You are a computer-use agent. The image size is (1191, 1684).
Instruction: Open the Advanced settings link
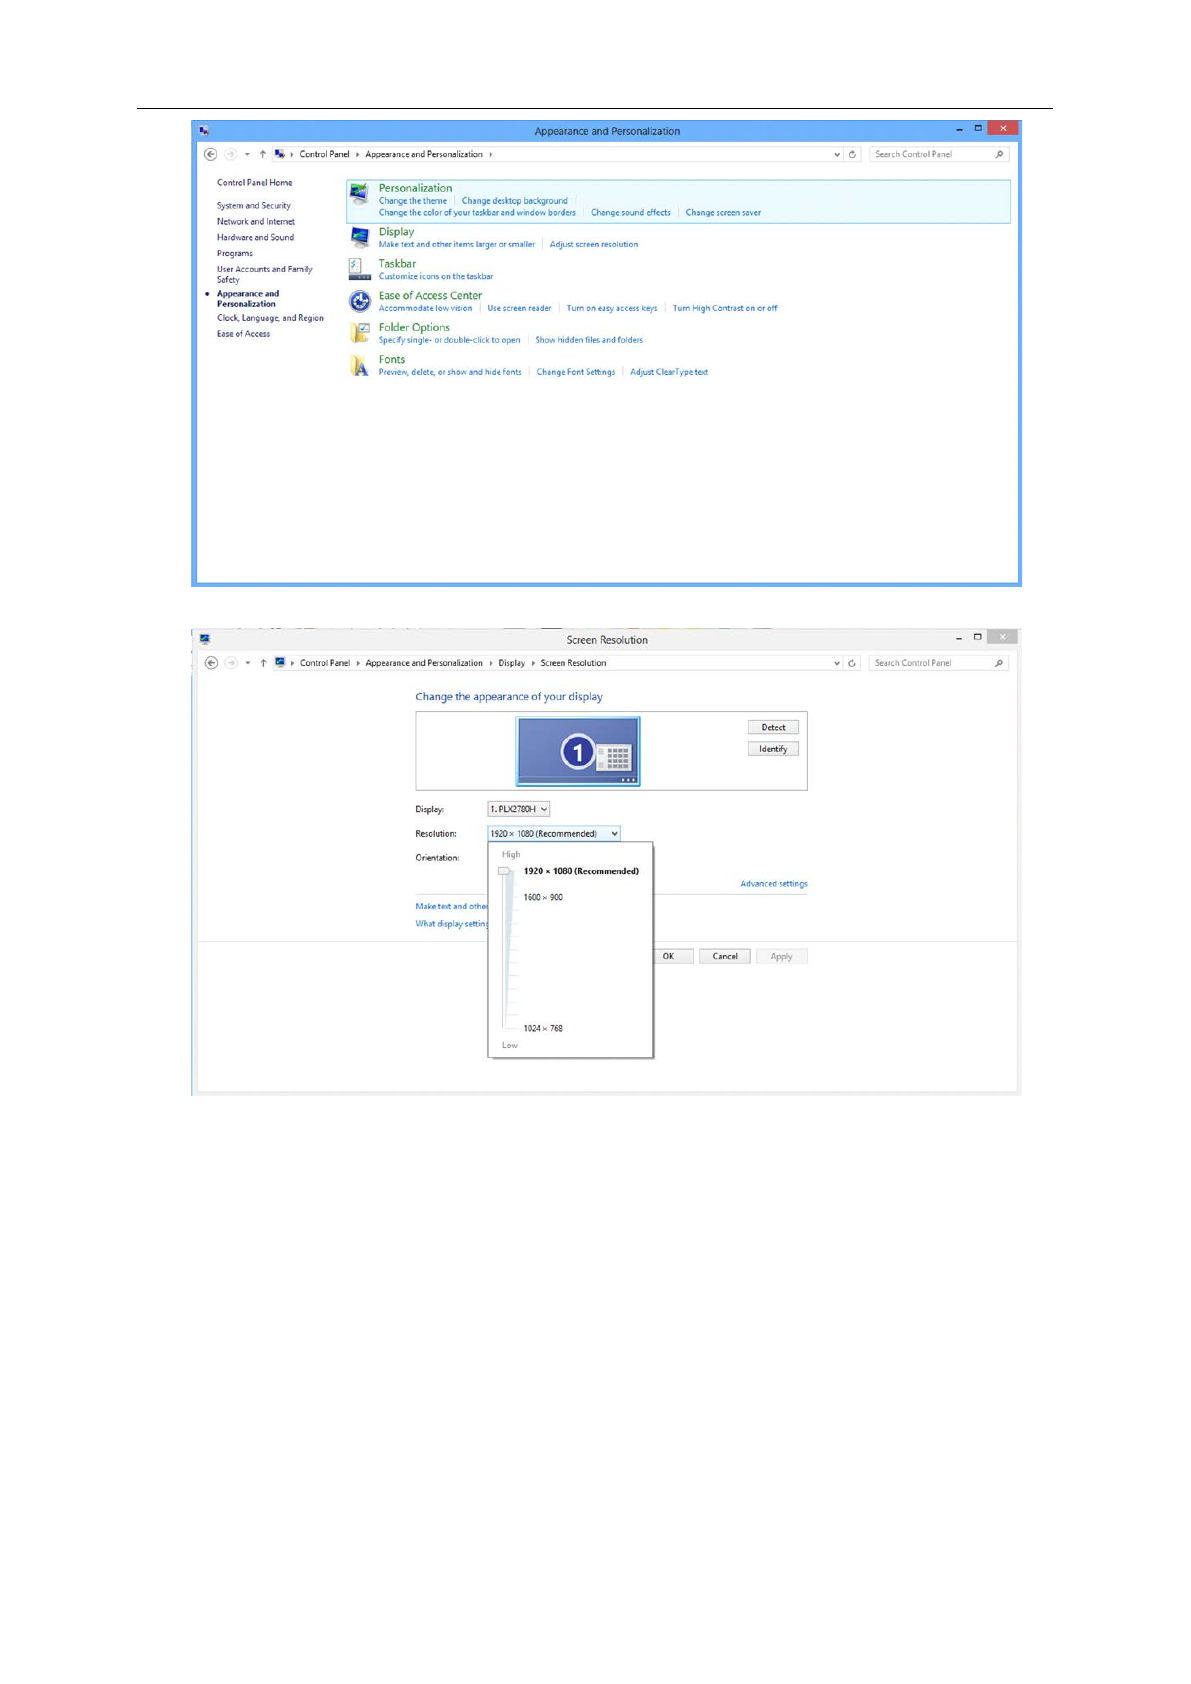click(x=773, y=884)
